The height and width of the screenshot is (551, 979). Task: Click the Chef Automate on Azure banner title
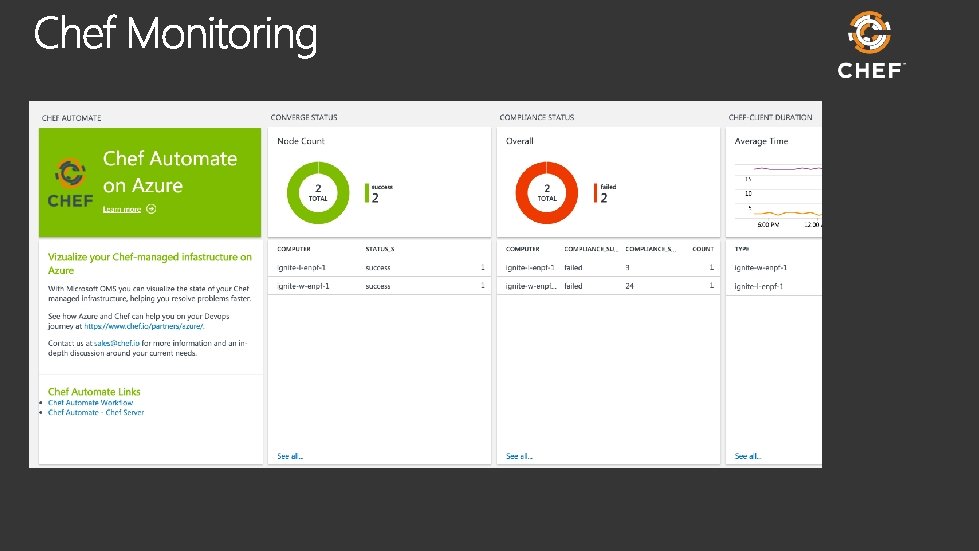click(170, 172)
